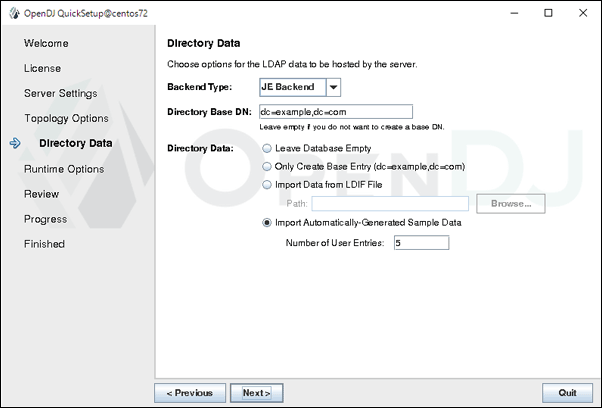Image resolution: width=602 pixels, height=408 pixels.
Task: Click the OpenDJ app icon in title bar
Action: [14, 13]
